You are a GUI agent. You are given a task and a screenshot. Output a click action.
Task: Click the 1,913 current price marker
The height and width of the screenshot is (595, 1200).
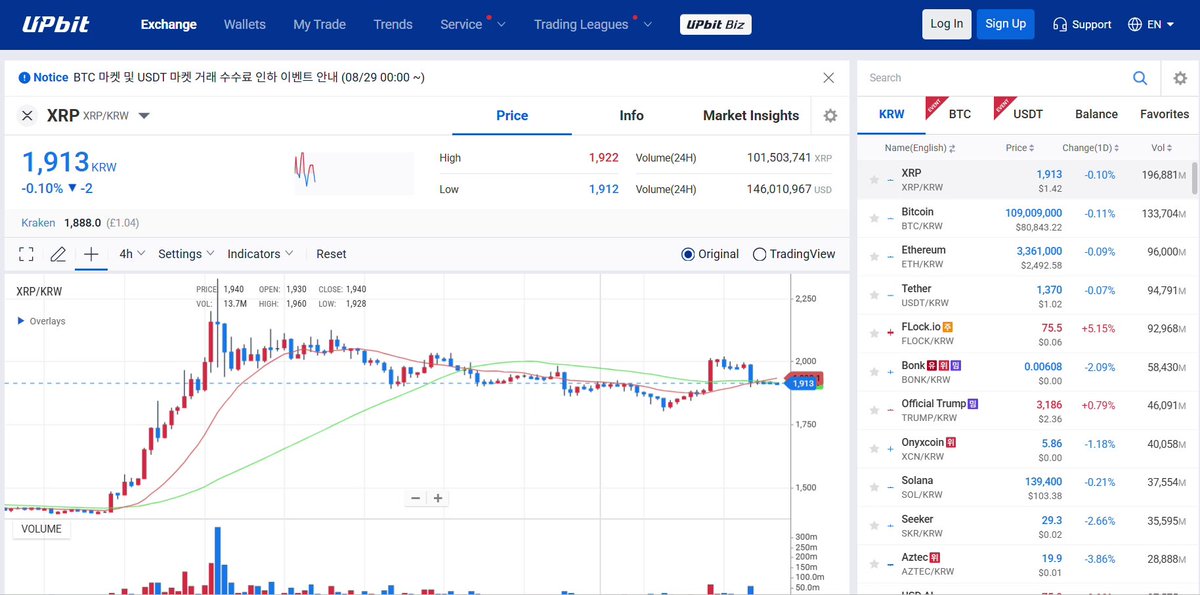click(x=802, y=383)
